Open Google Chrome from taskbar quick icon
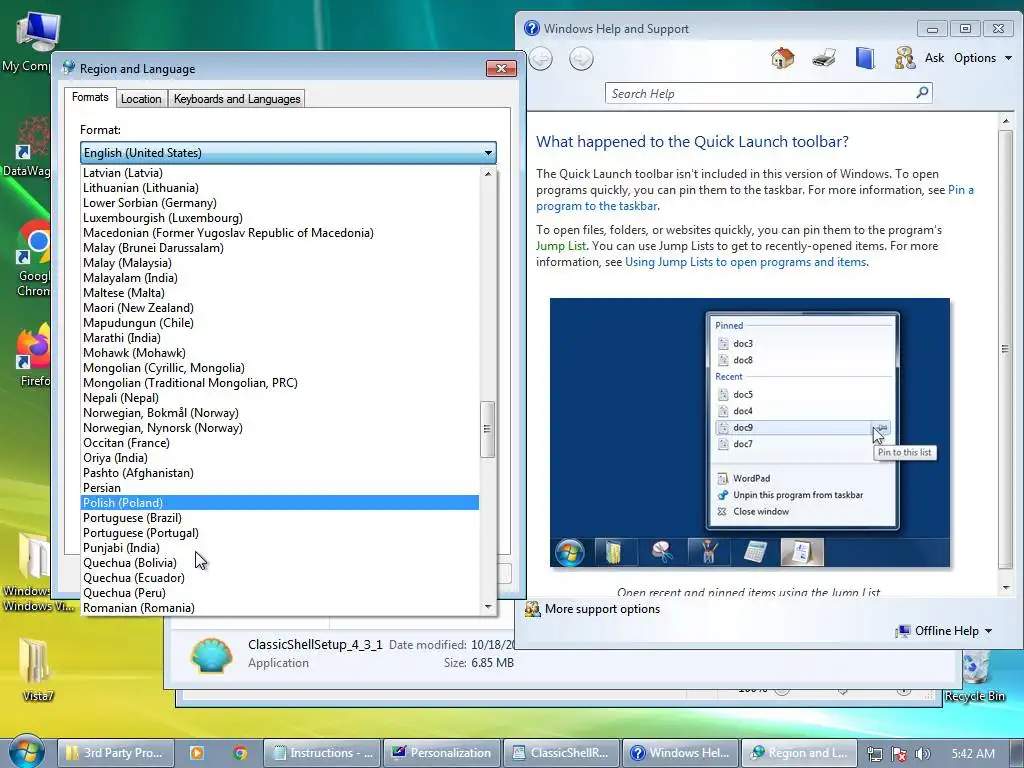The image size is (1024, 768). (240, 753)
